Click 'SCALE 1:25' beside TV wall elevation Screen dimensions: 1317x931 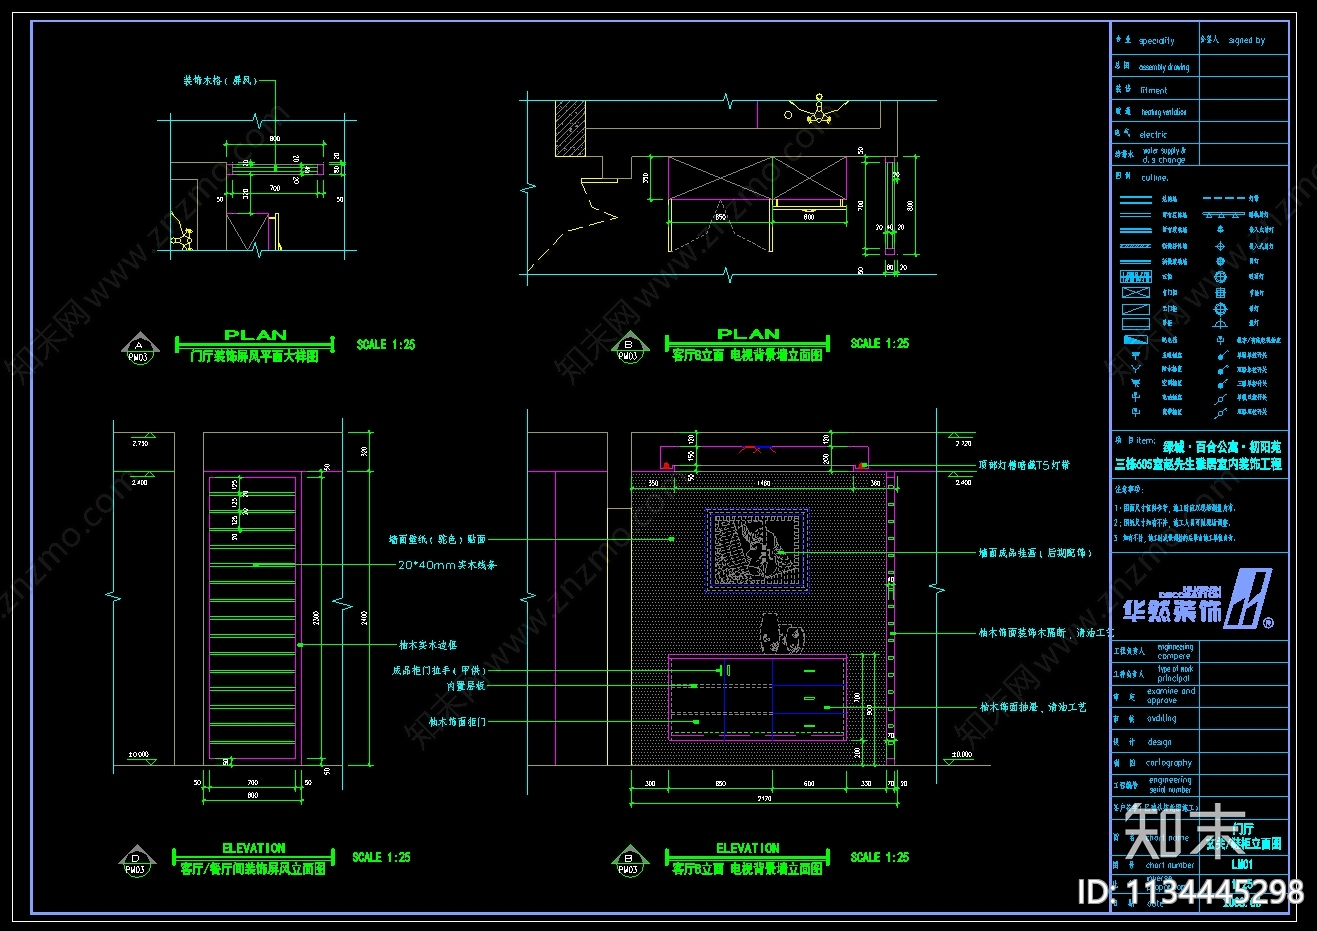(x=880, y=857)
